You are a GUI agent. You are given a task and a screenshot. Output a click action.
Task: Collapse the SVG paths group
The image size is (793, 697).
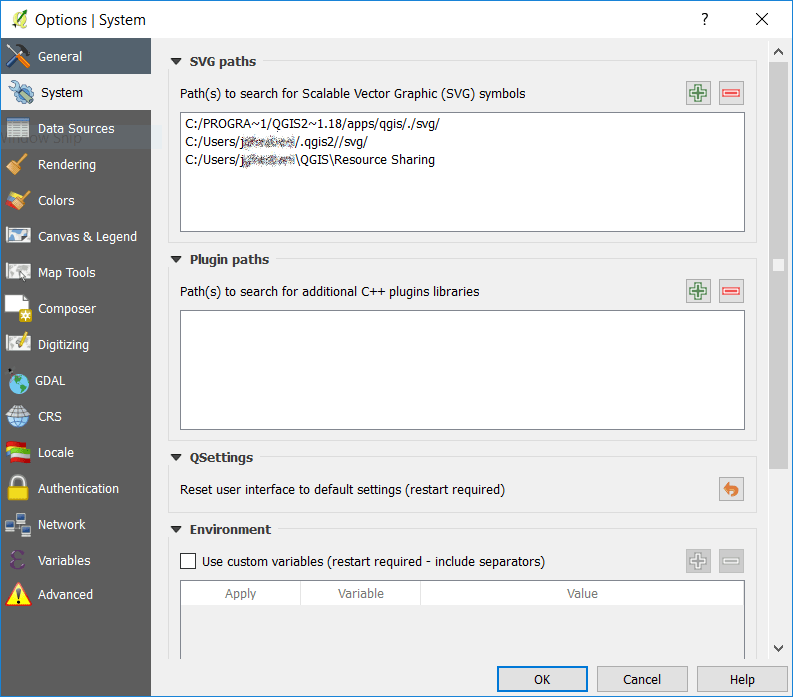[x=176, y=62]
